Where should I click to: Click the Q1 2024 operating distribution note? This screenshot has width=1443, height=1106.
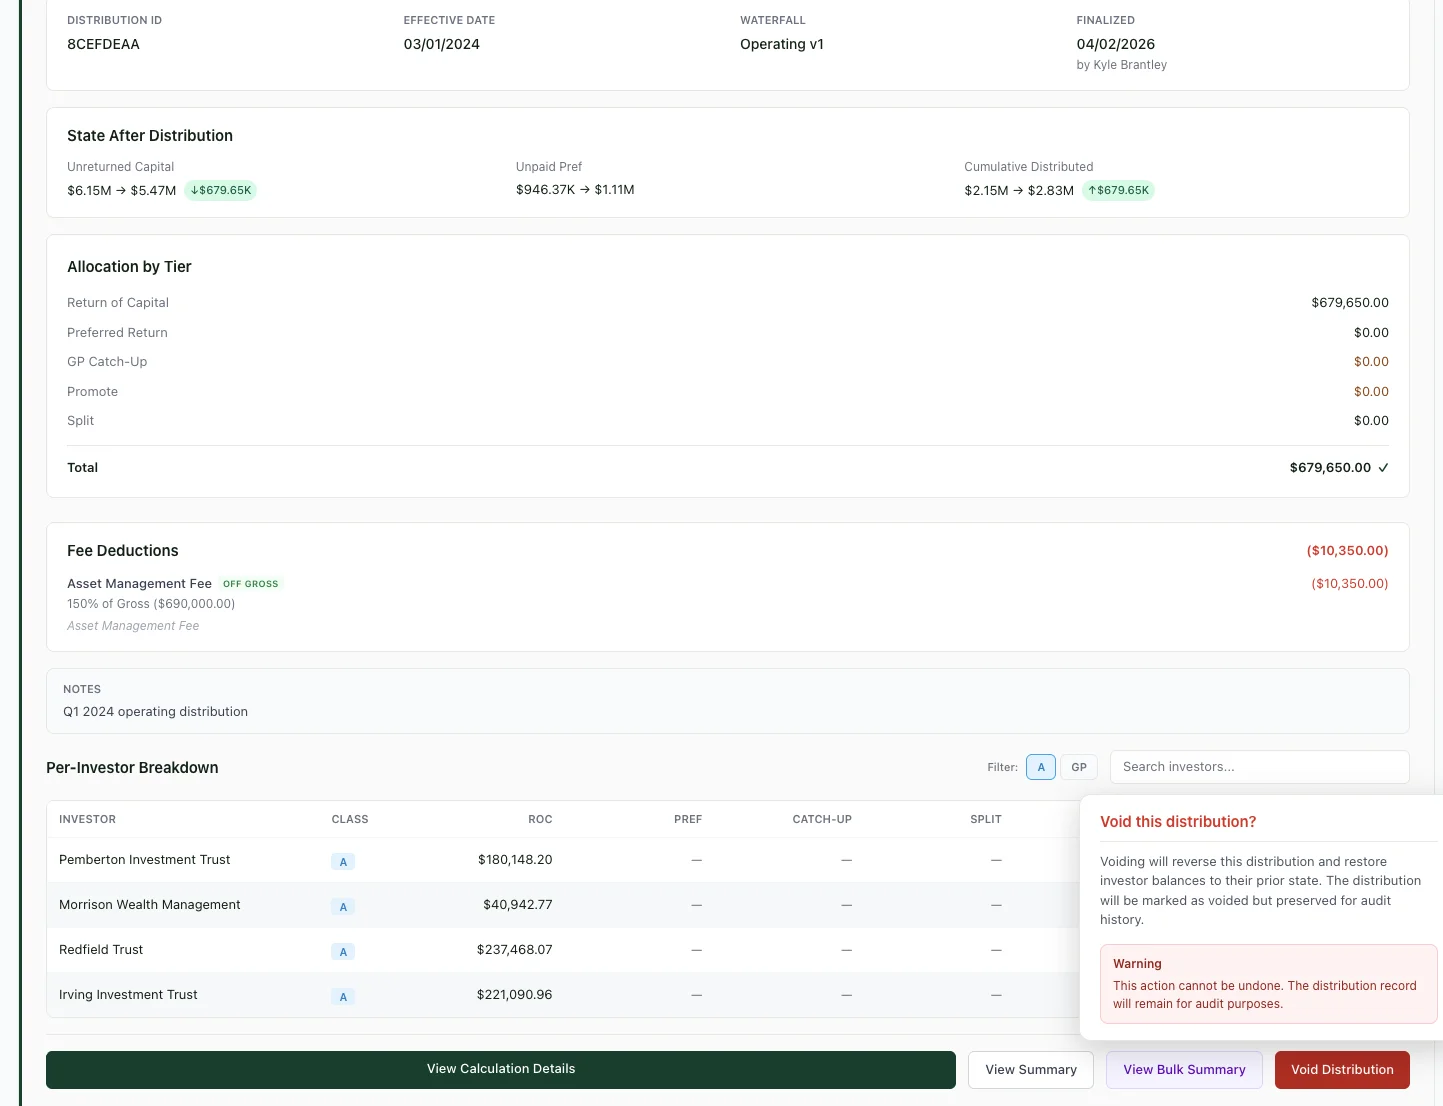click(155, 711)
